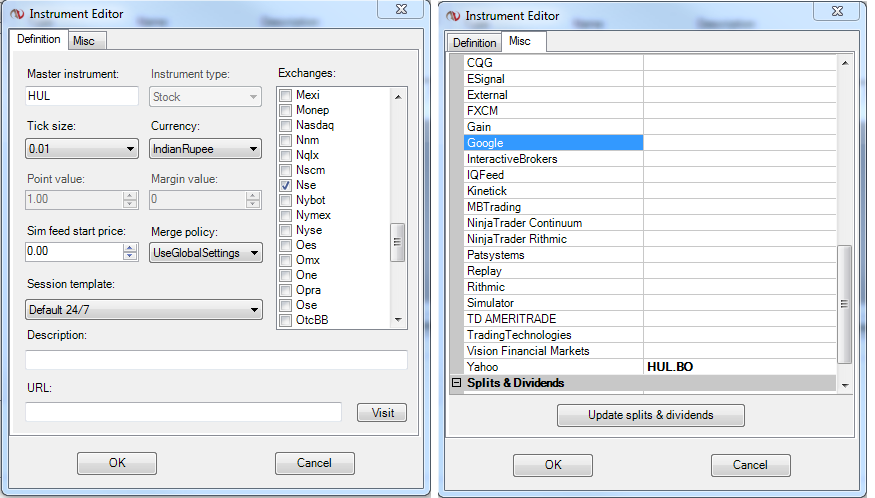Click Update splits & dividends button

click(651, 415)
